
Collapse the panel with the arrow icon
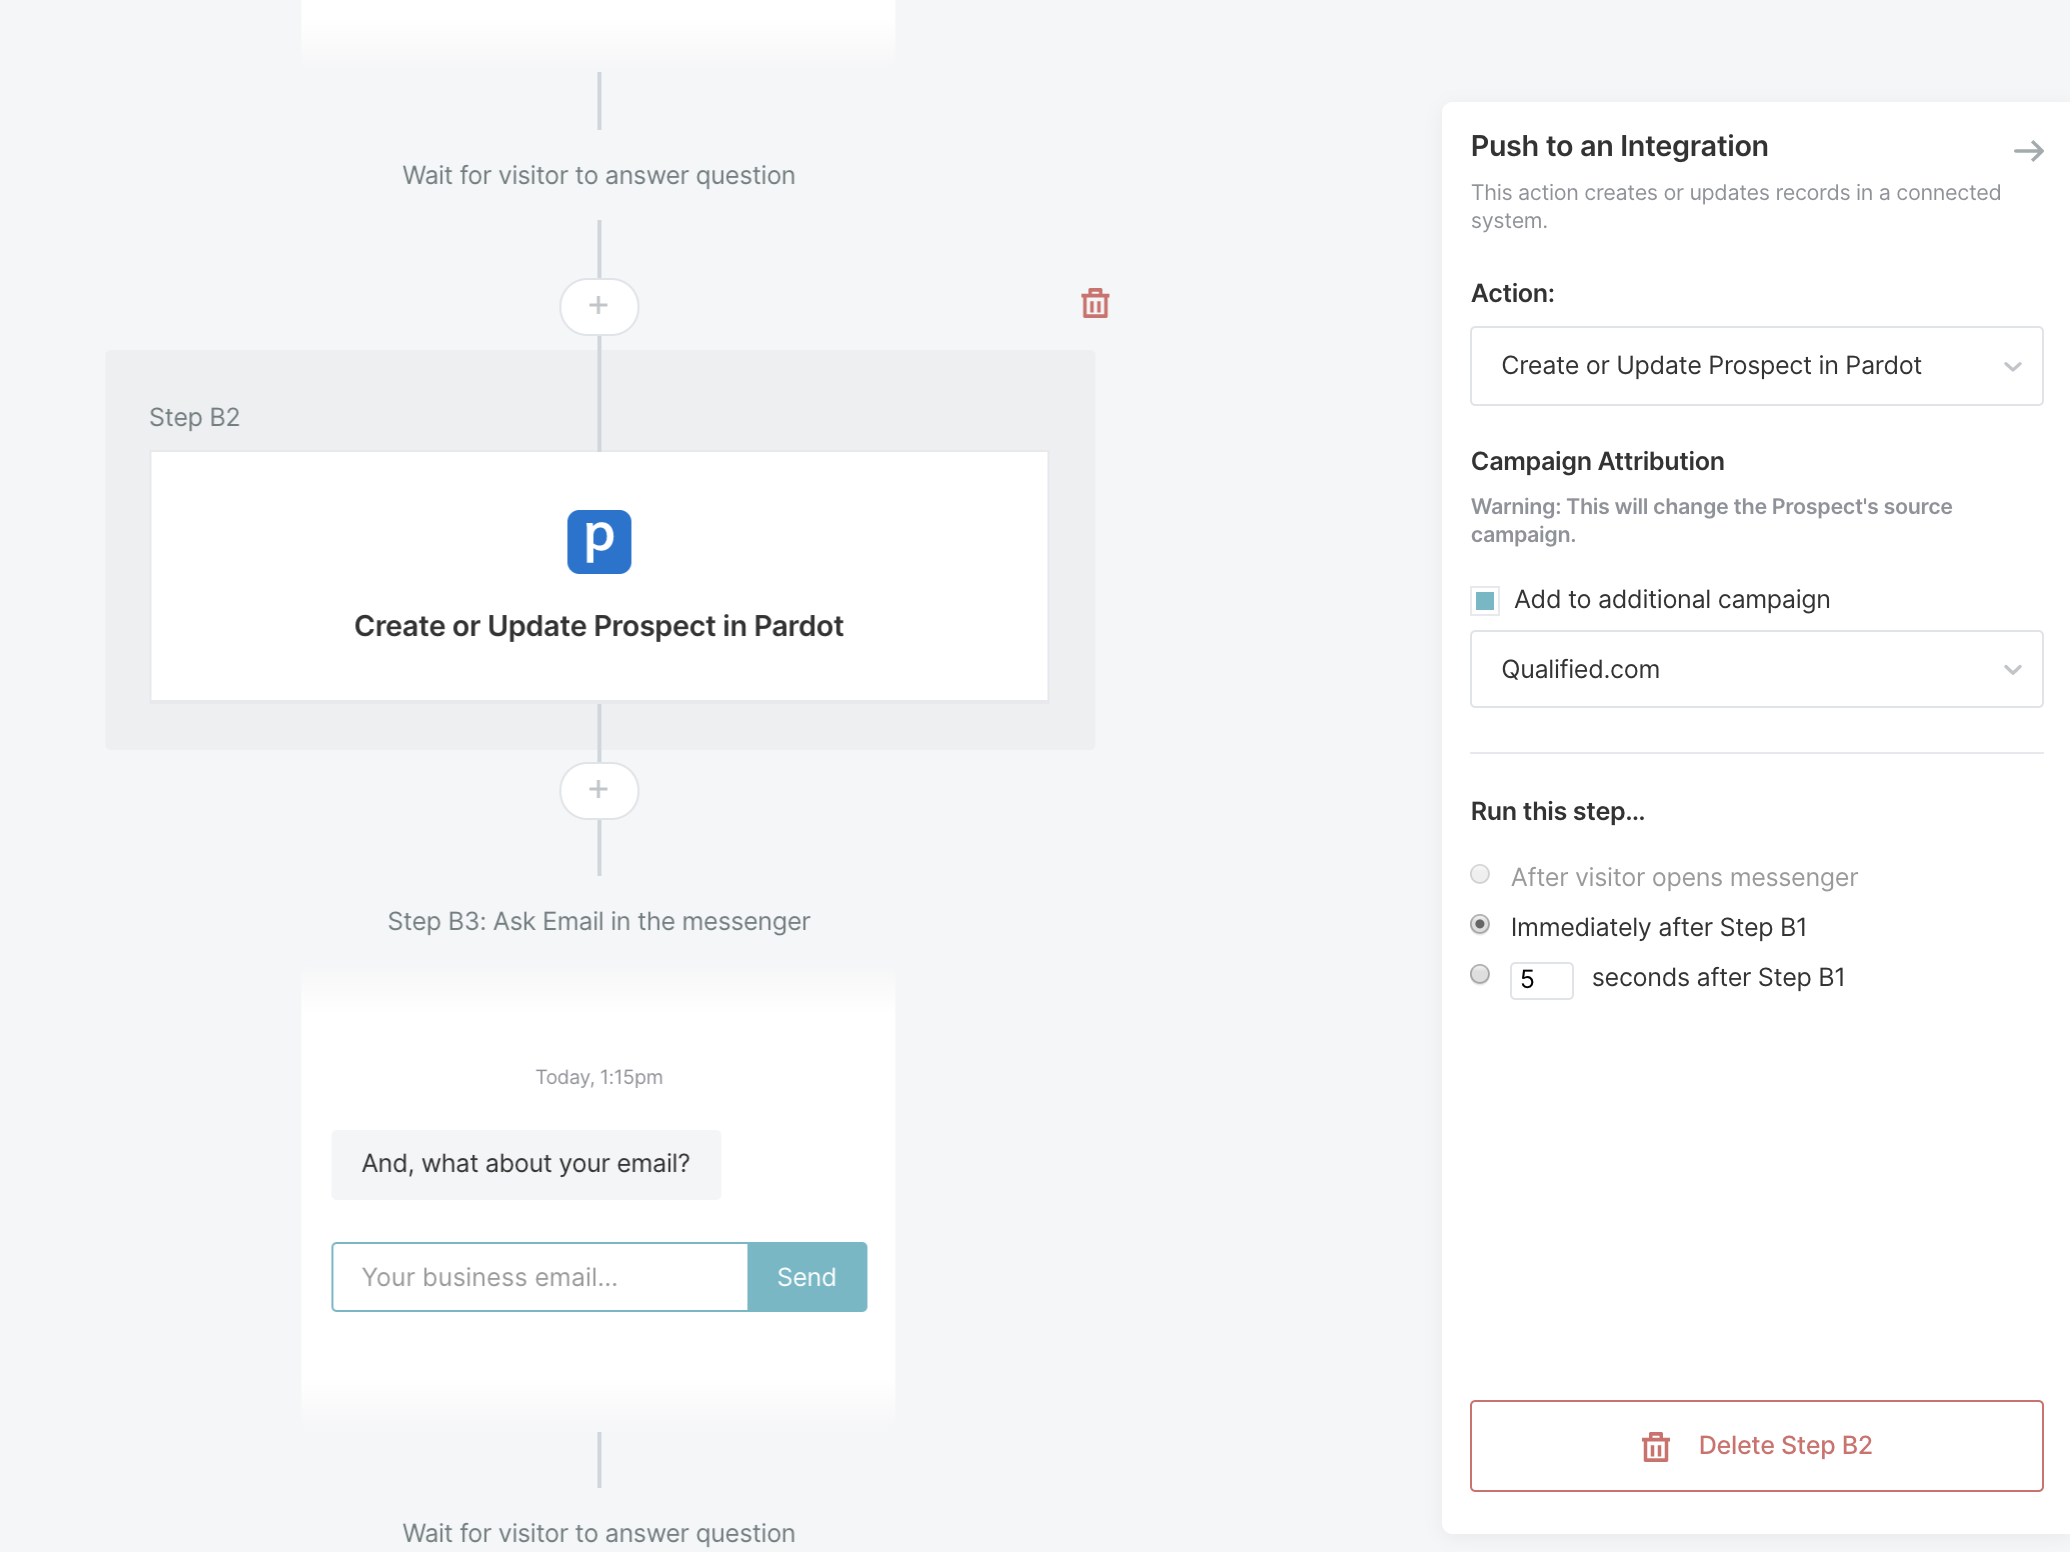coord(2028,151)
